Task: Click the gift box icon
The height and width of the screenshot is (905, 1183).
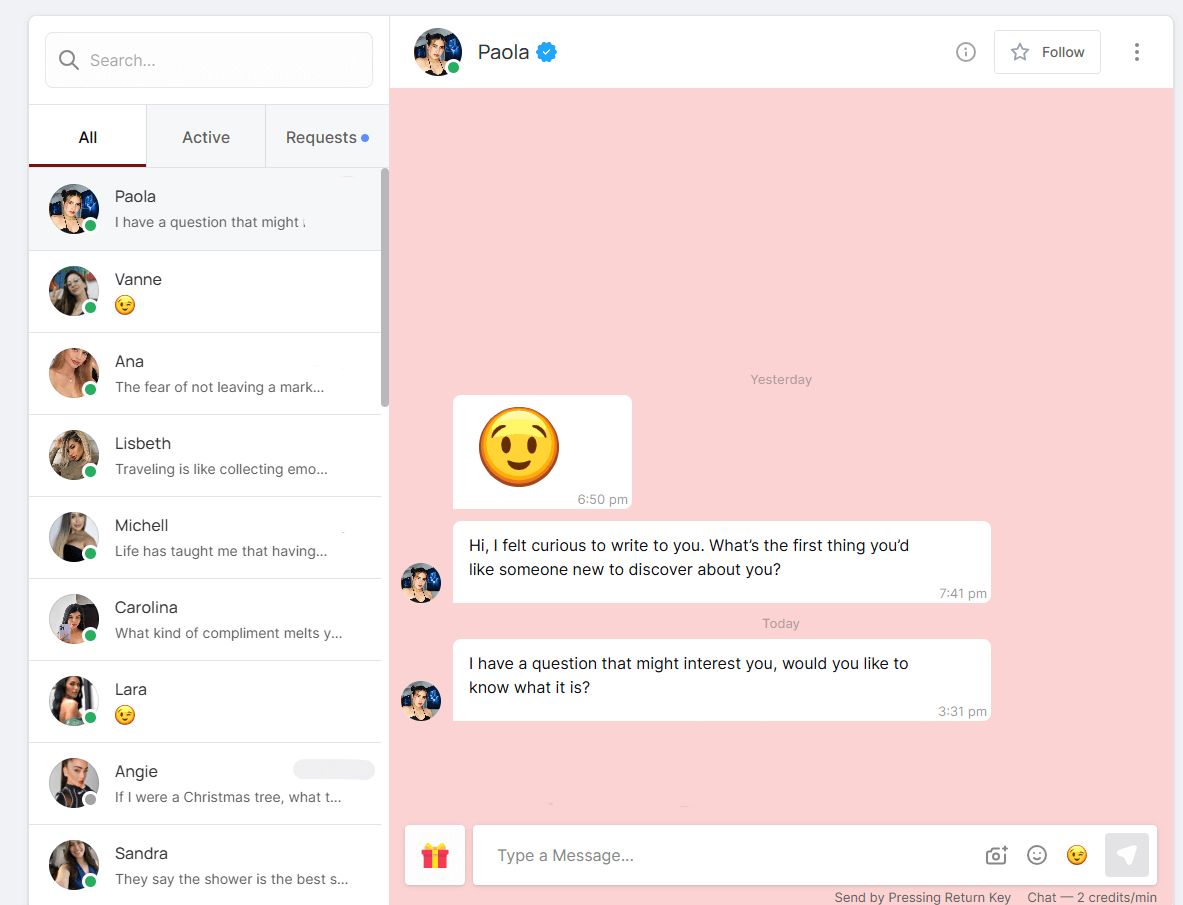Action: [435, 855]
